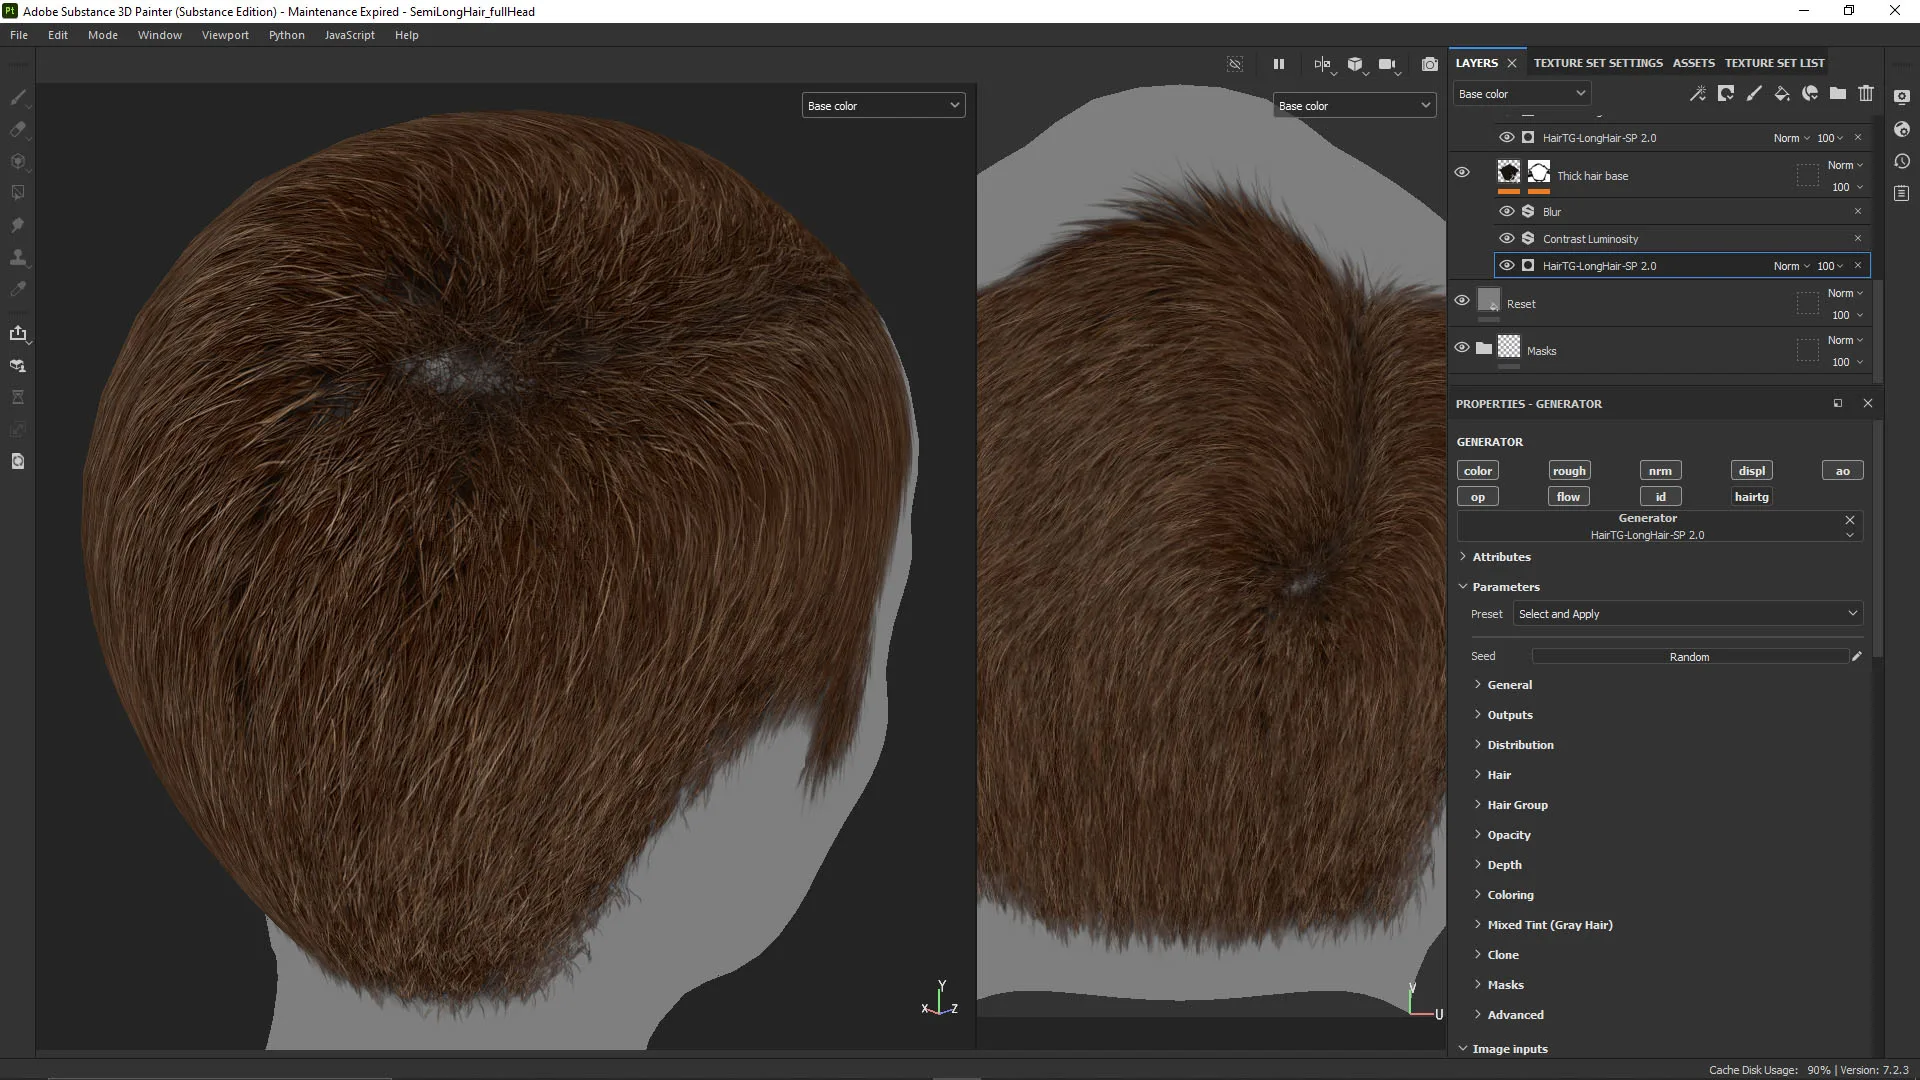Open the History panel clock icon
The height and width of the screenshot is (1080, 1920).
[x=1902, y=161]
